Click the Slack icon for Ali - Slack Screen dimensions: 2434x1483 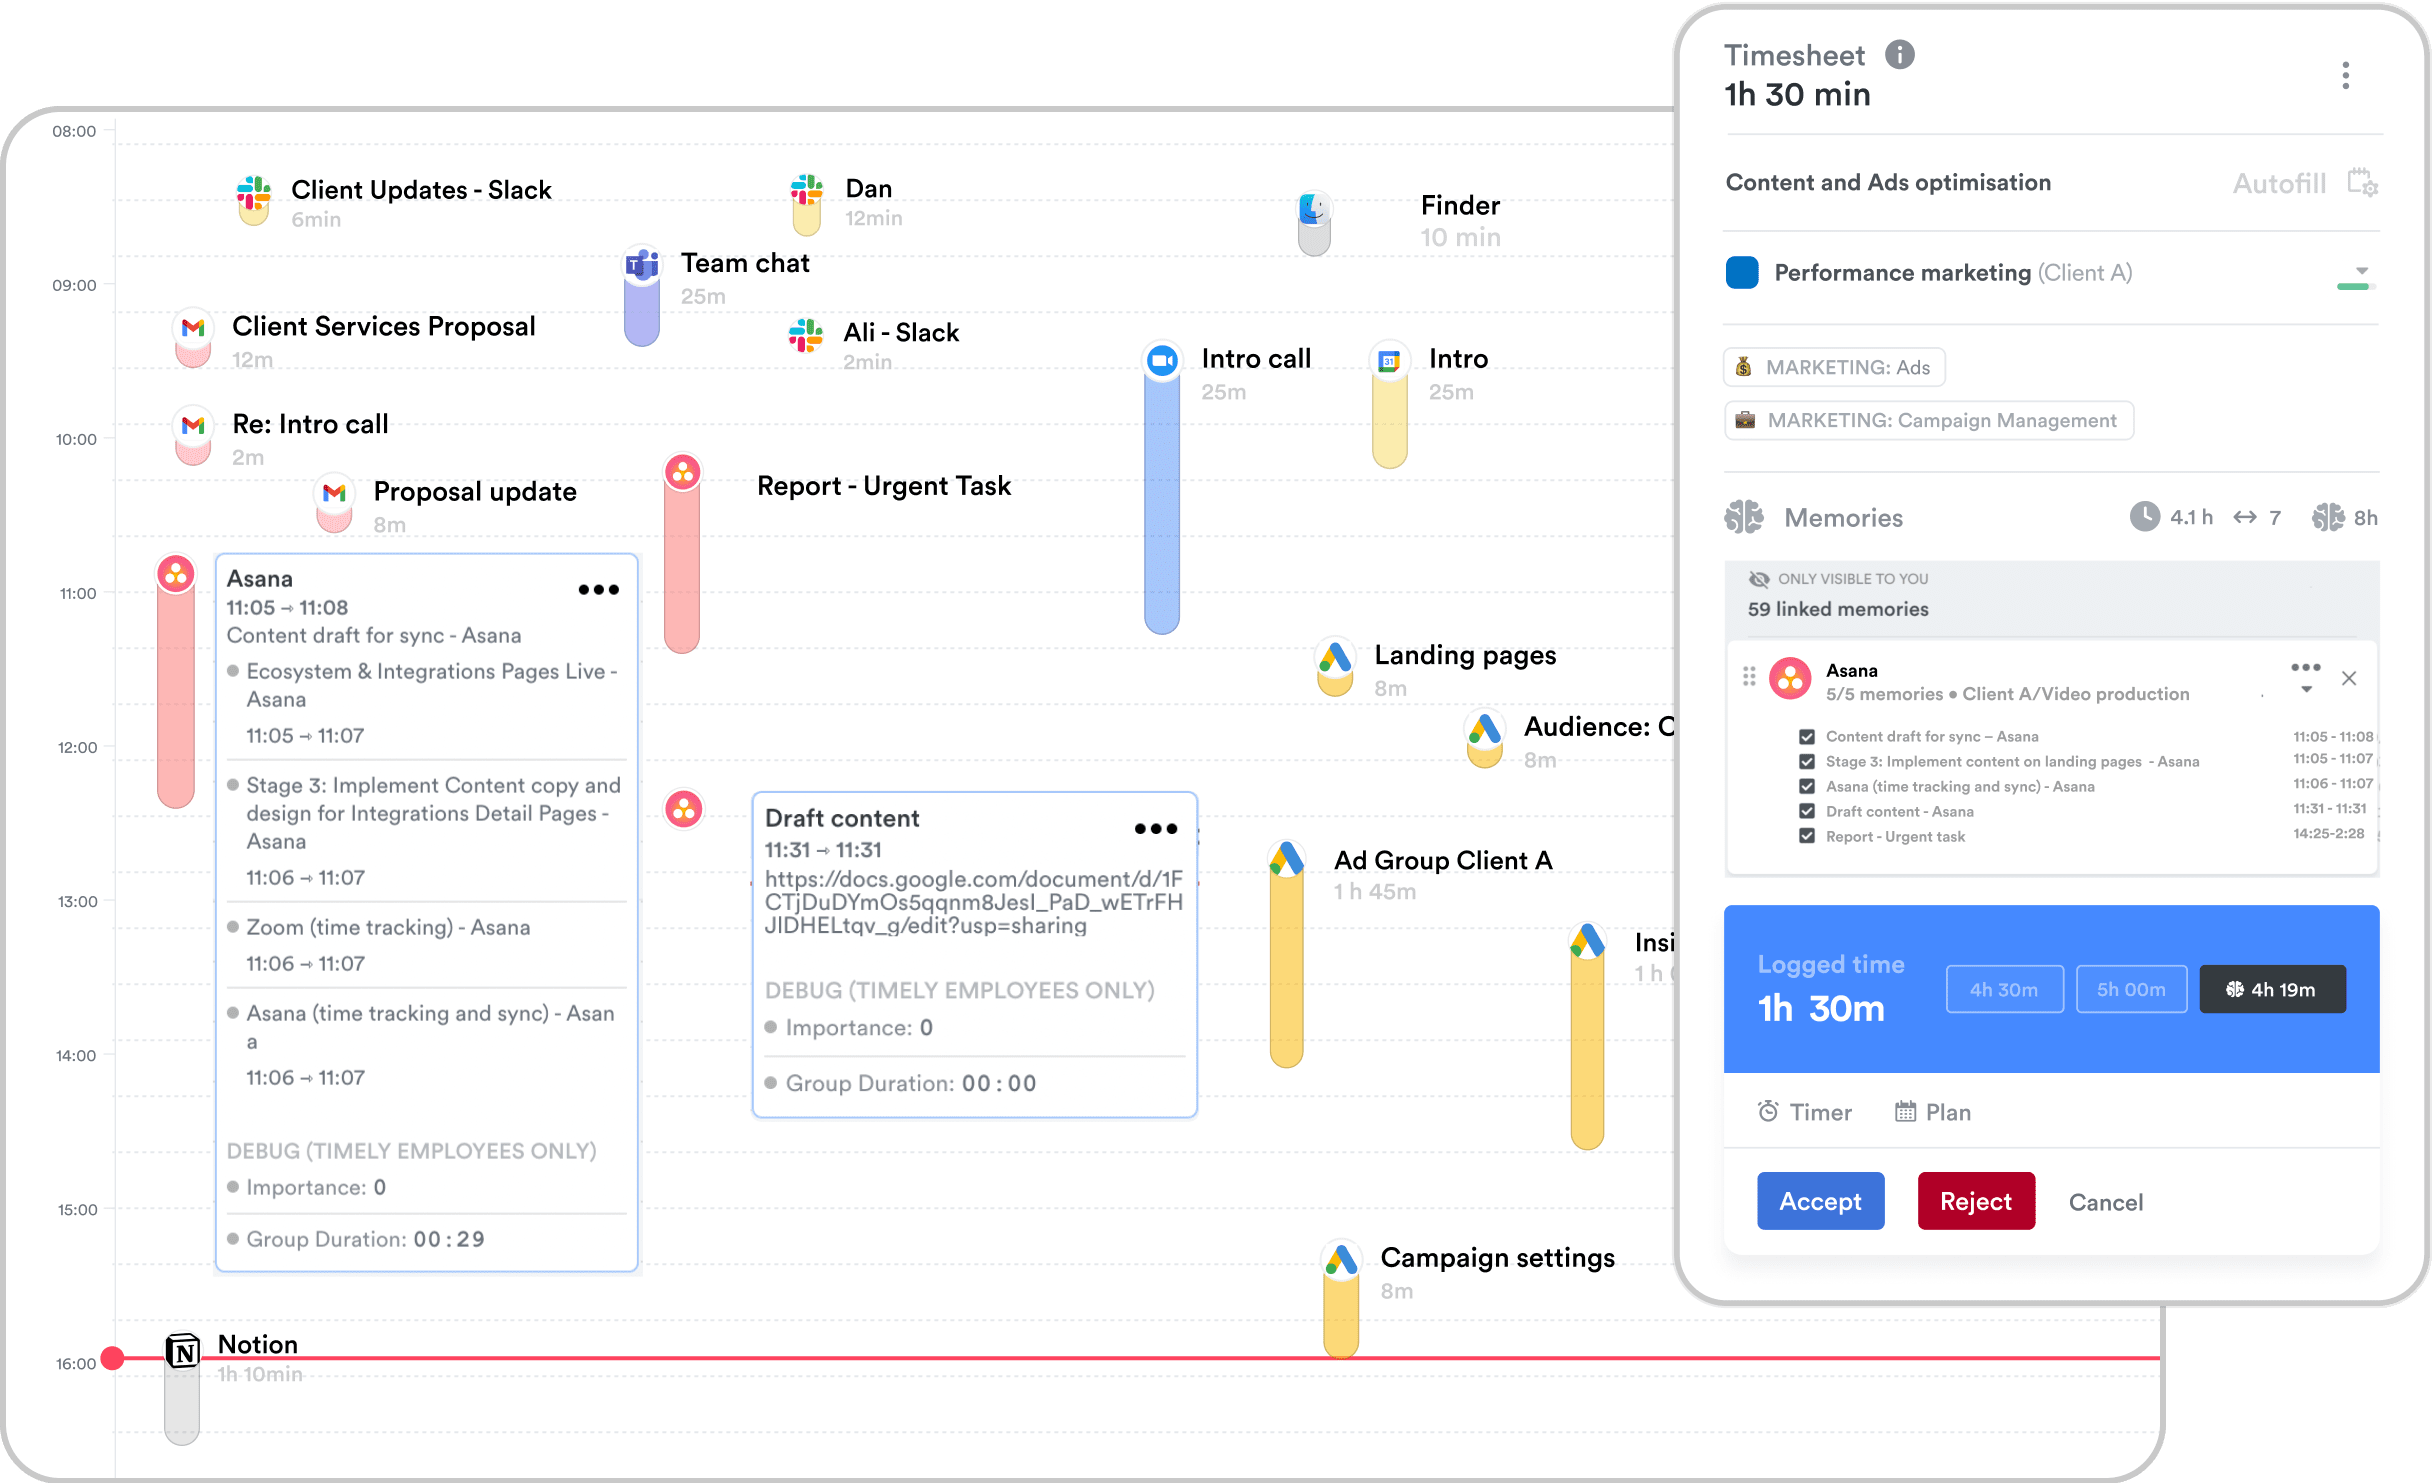point(805,335)
